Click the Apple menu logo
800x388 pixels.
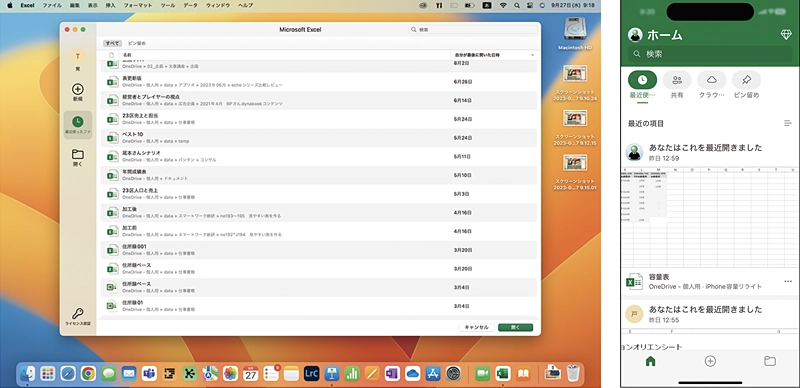(10, 5)
